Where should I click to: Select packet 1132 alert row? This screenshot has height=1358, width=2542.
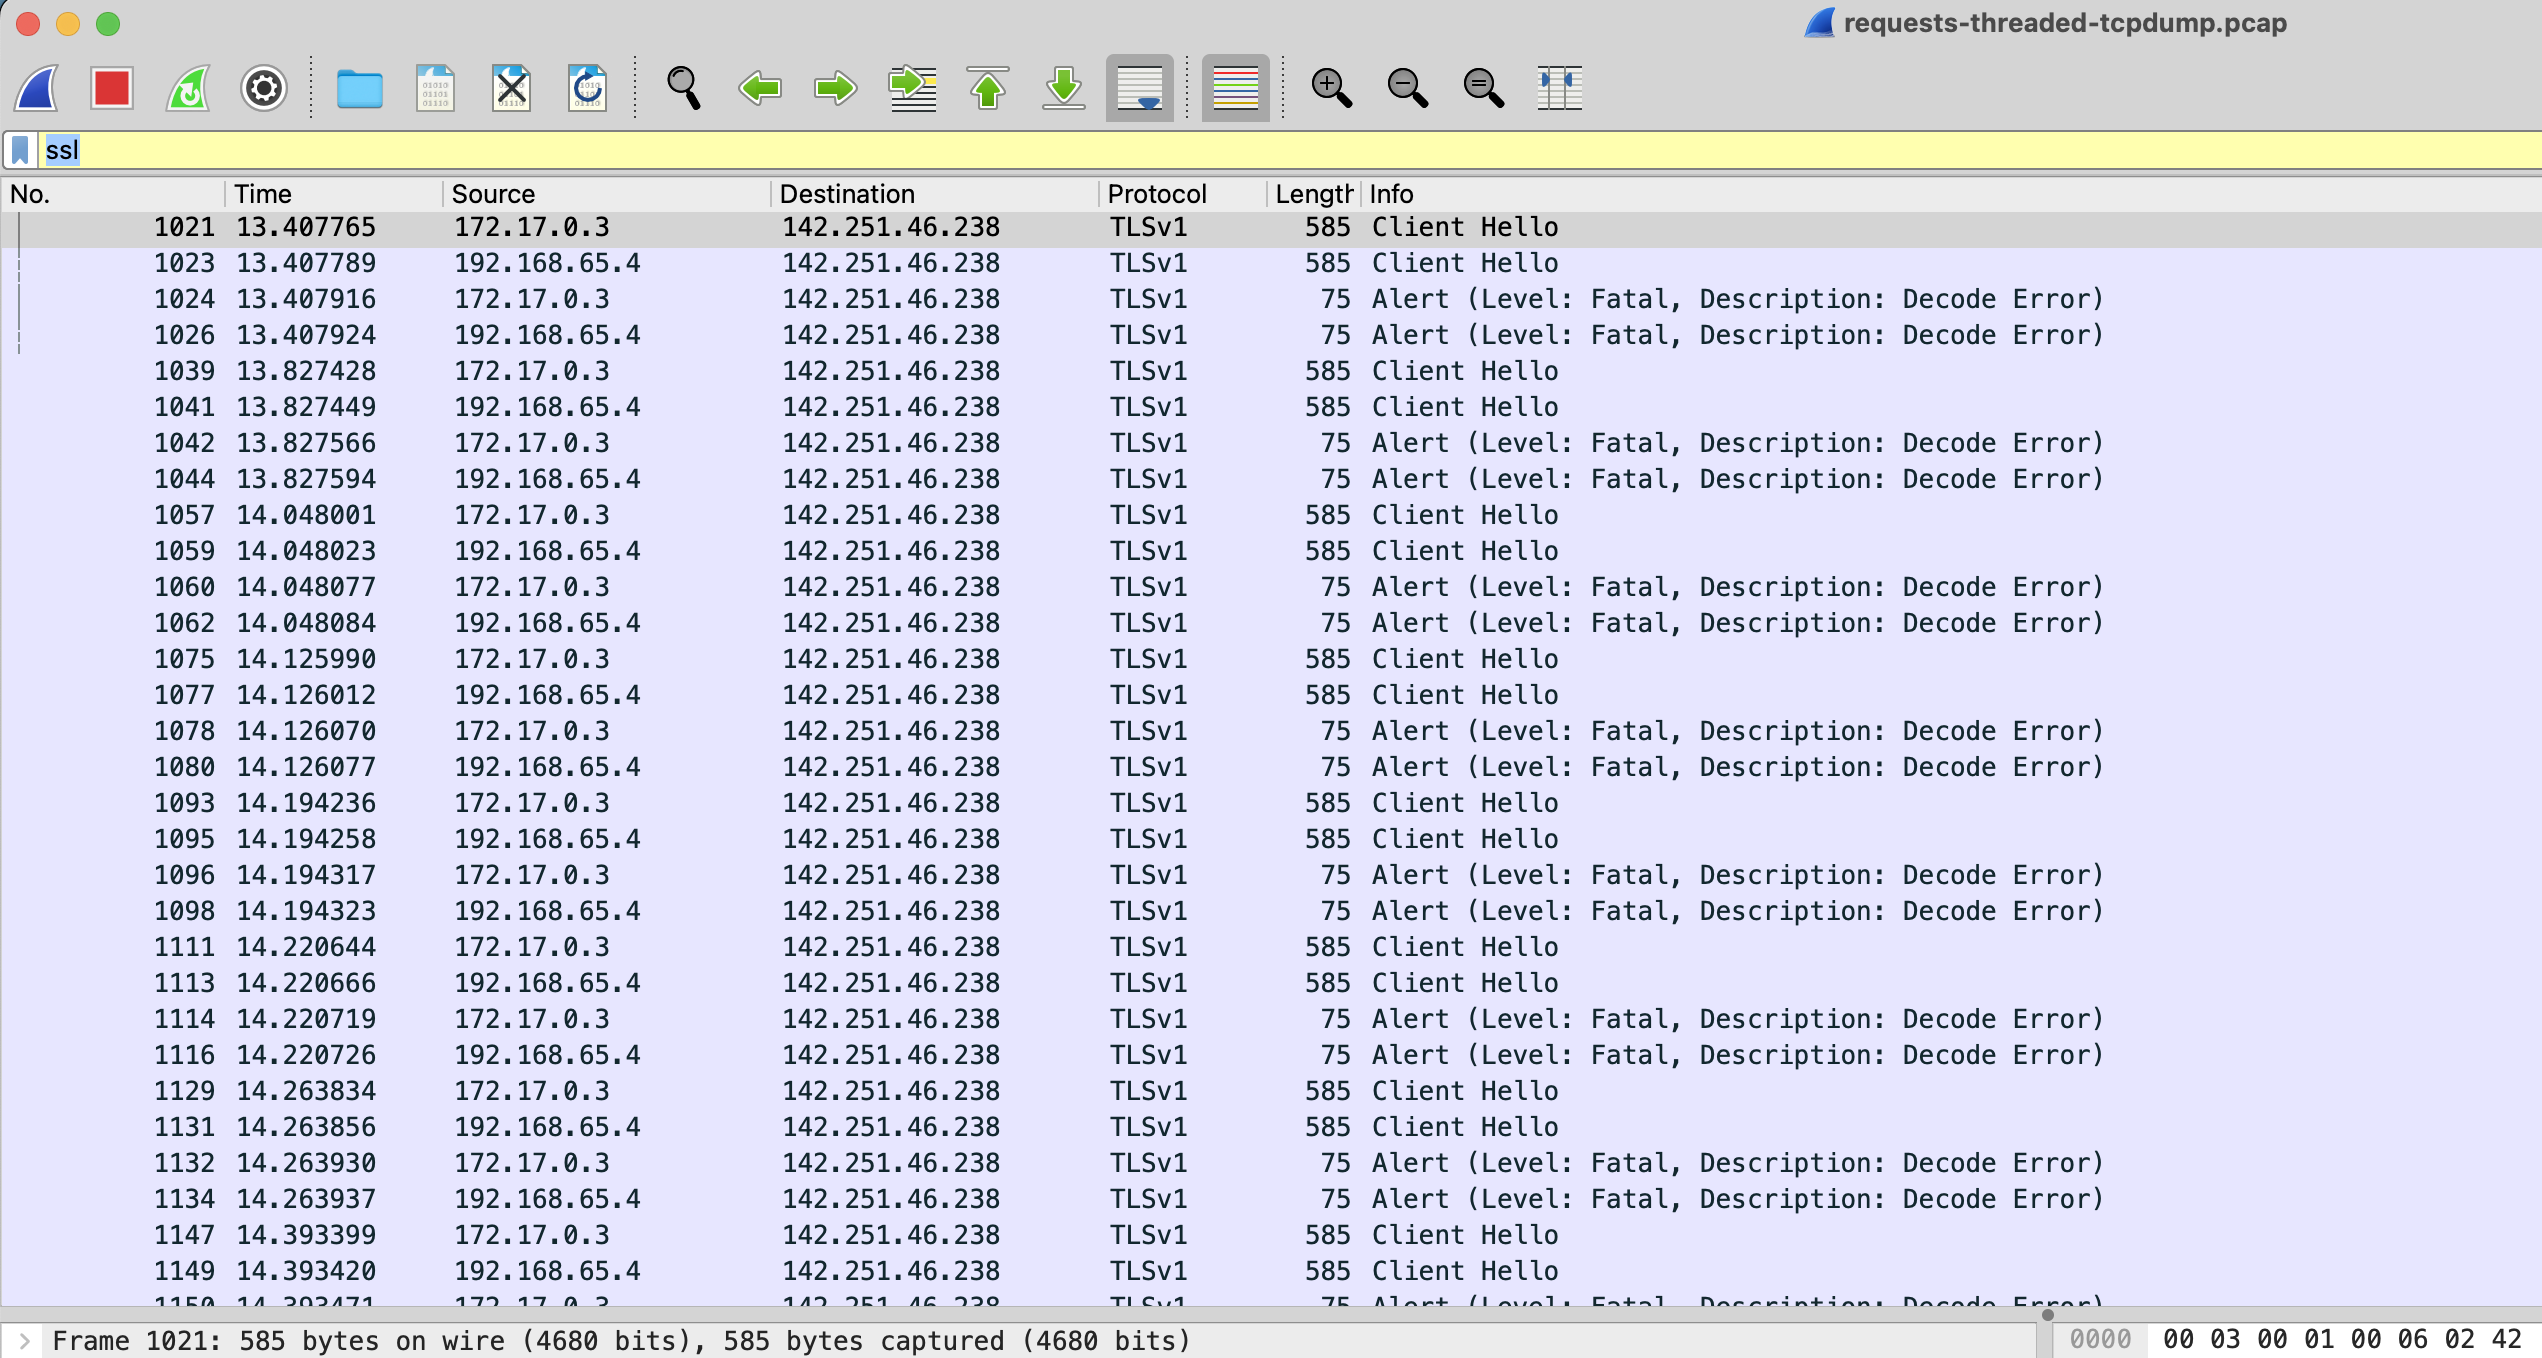tap(1271, 1163)
